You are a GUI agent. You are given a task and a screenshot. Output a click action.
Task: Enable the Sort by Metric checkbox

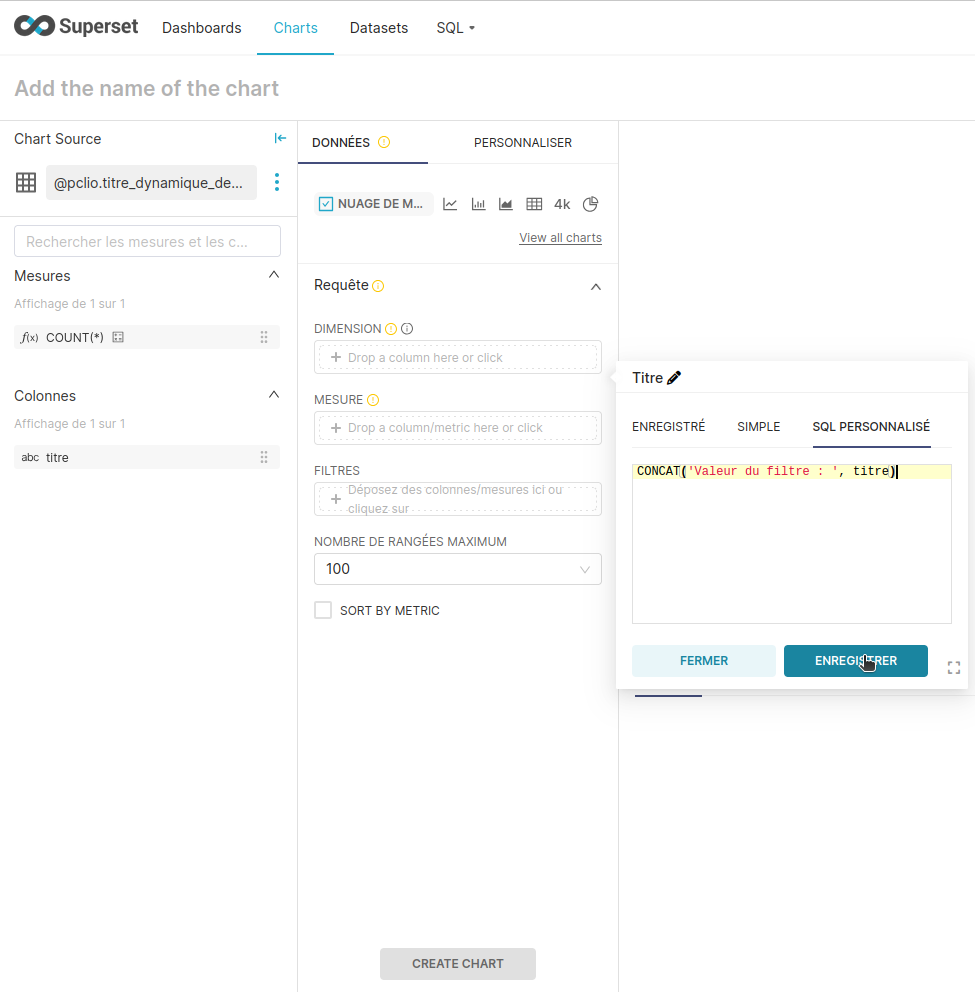[x=323, y=610]
